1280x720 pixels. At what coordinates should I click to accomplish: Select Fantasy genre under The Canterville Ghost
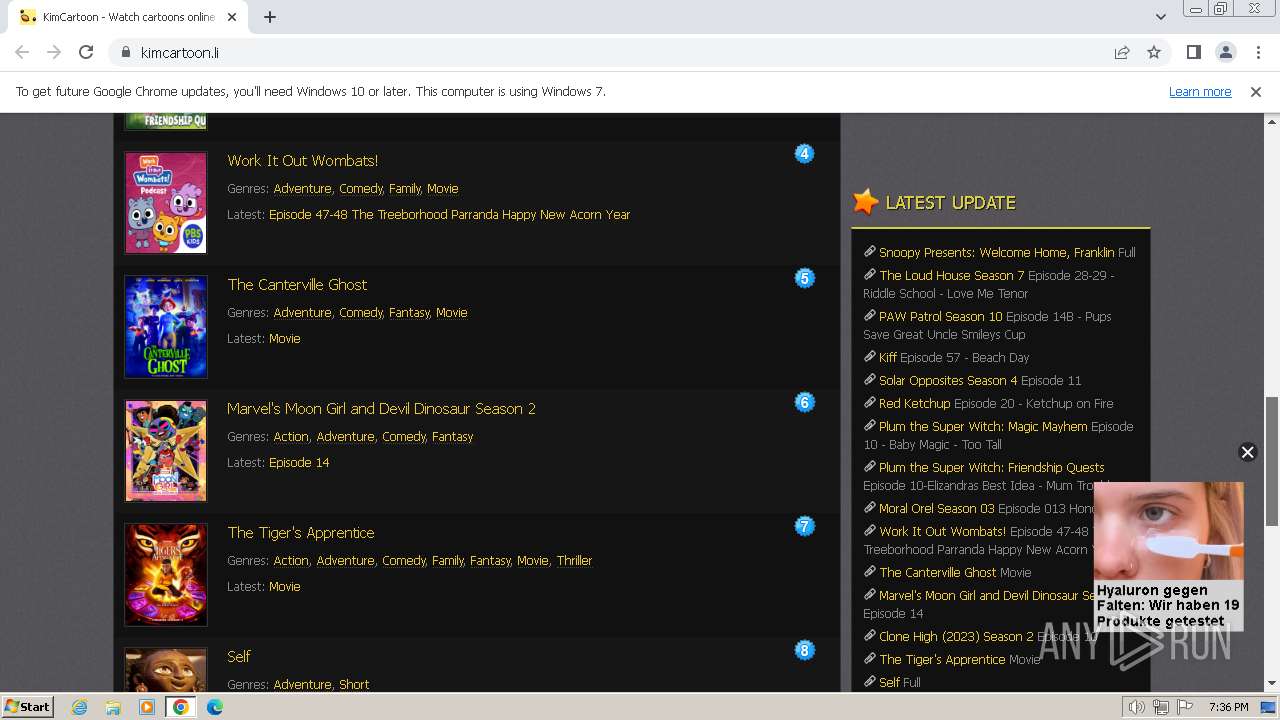tap(409, 312)
